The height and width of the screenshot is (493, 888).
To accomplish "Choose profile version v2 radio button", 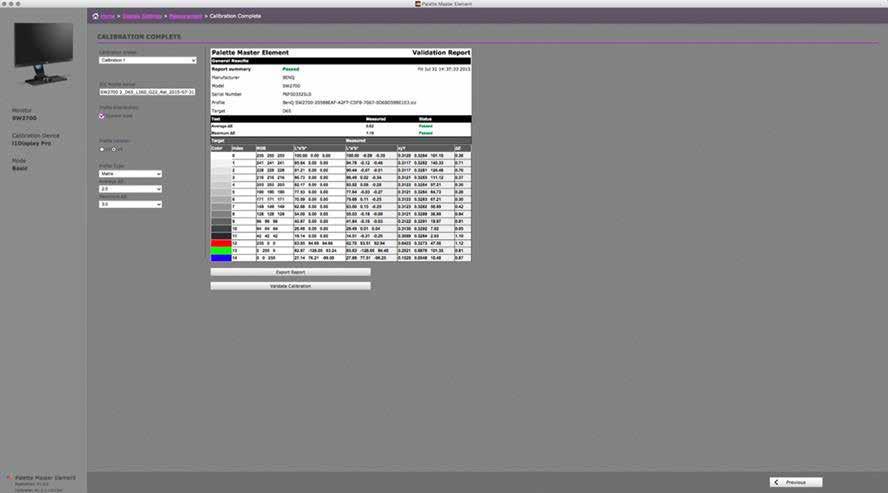I will (x=102, y=149).
